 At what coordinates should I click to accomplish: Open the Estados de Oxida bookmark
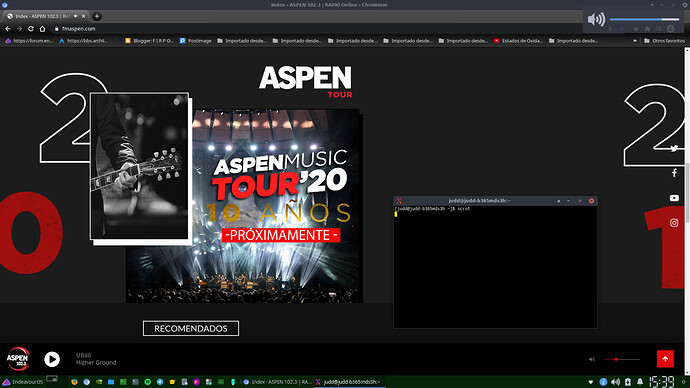coord(518,40)
